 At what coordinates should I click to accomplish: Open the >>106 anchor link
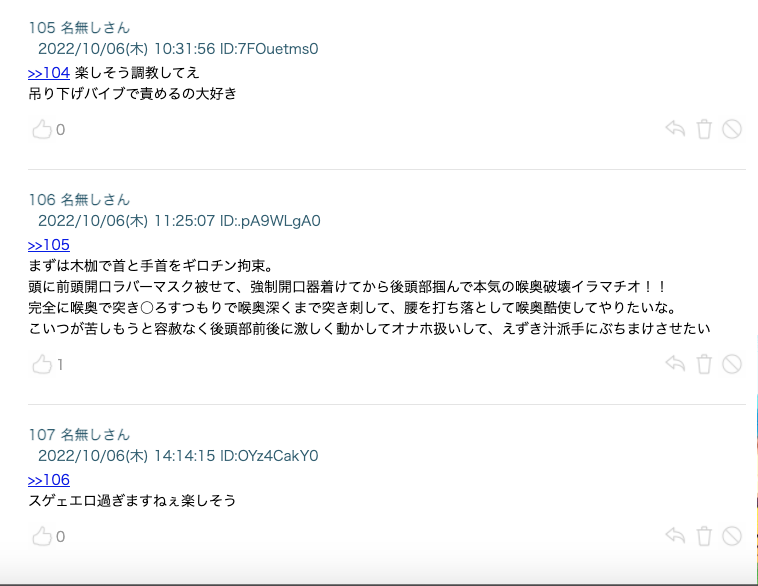coord(49,480)
